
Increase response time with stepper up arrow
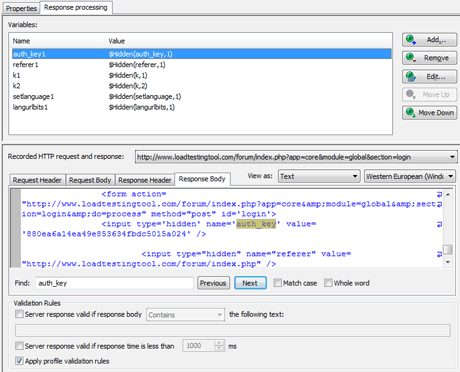[x=219, y=343]
